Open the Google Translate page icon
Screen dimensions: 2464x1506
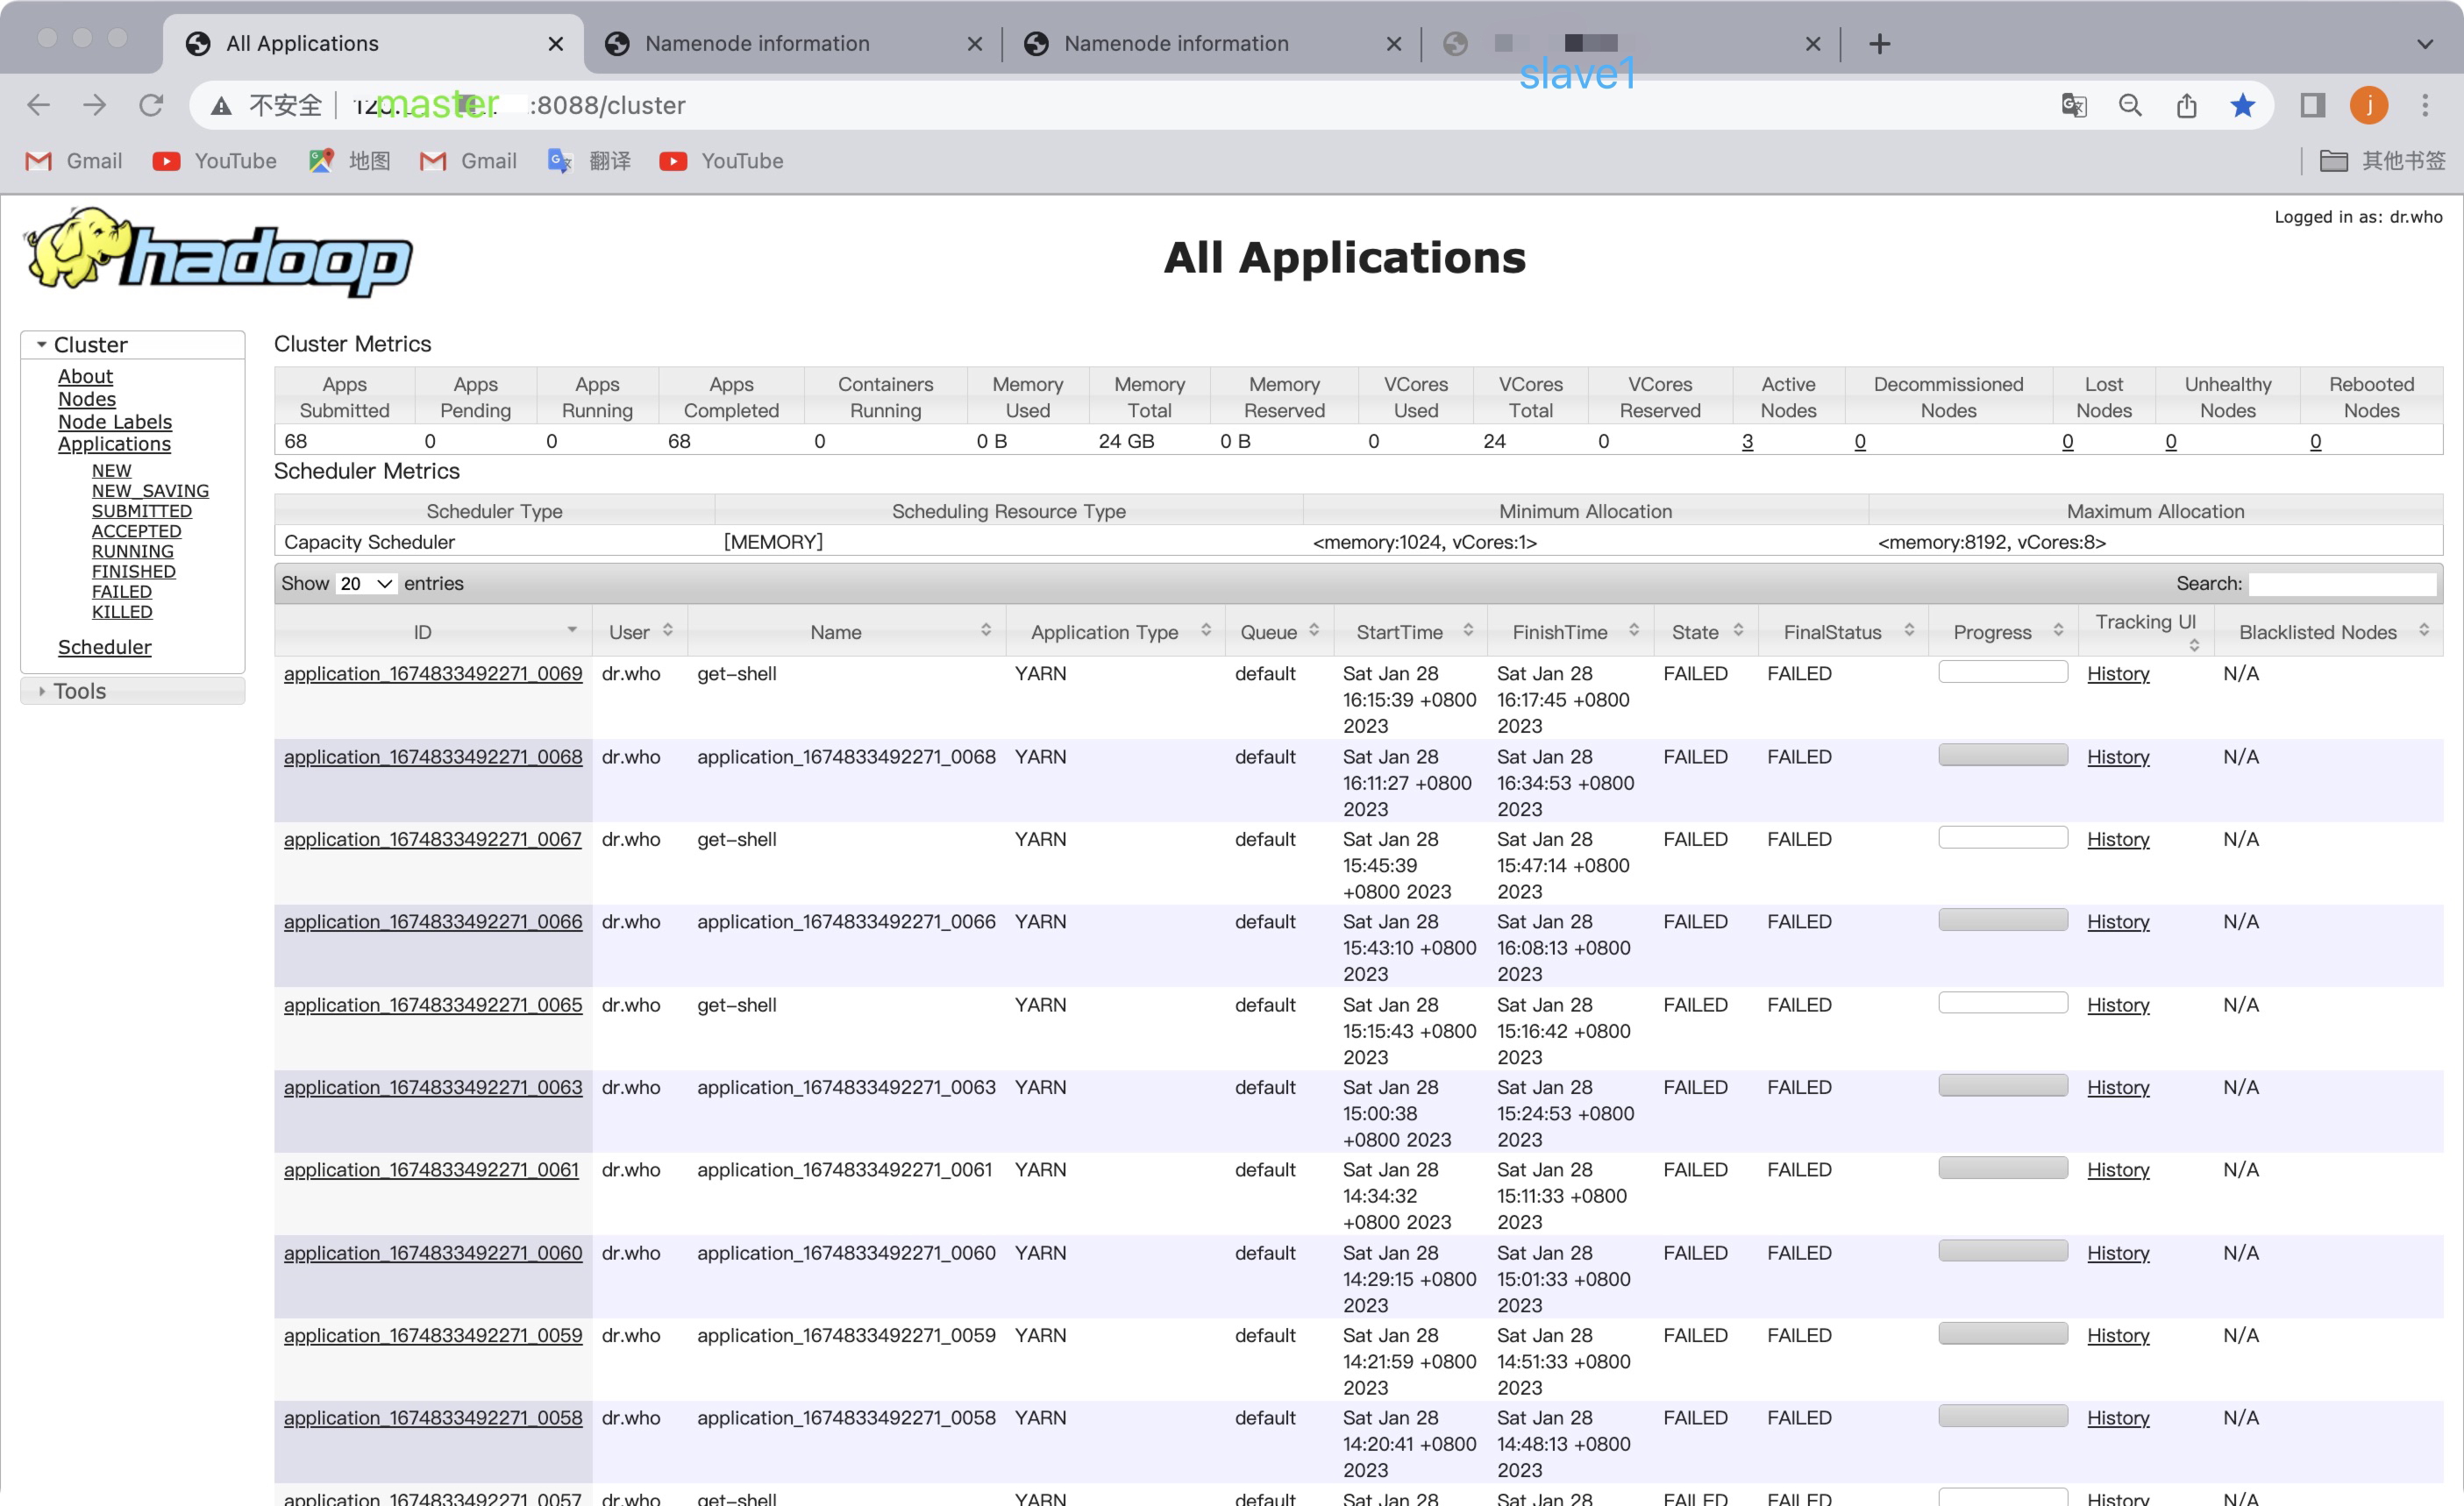pyautogui.click(x=2074, y=105)
